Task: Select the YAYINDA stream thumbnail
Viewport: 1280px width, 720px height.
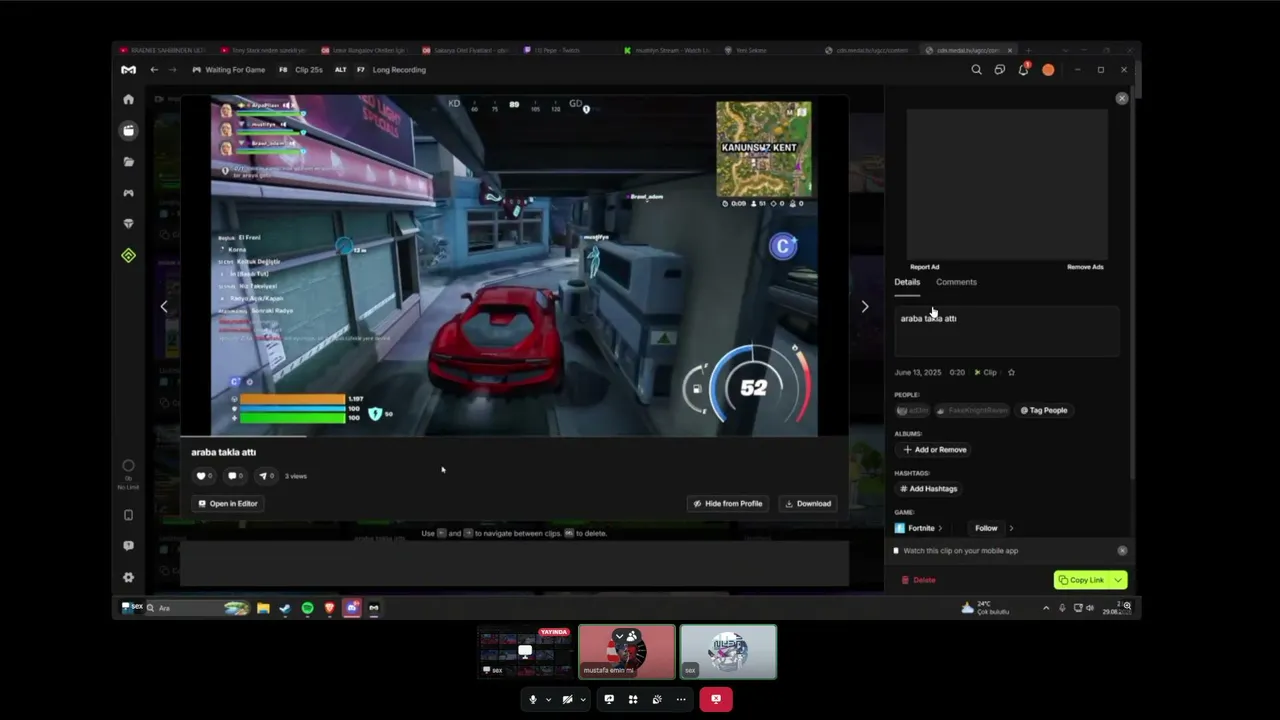Action: click(525, 652)
